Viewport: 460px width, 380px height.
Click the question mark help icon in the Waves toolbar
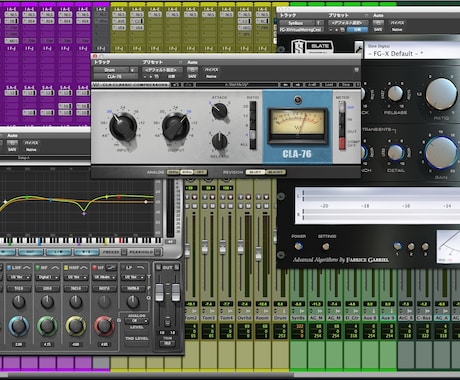coord(358,85)
